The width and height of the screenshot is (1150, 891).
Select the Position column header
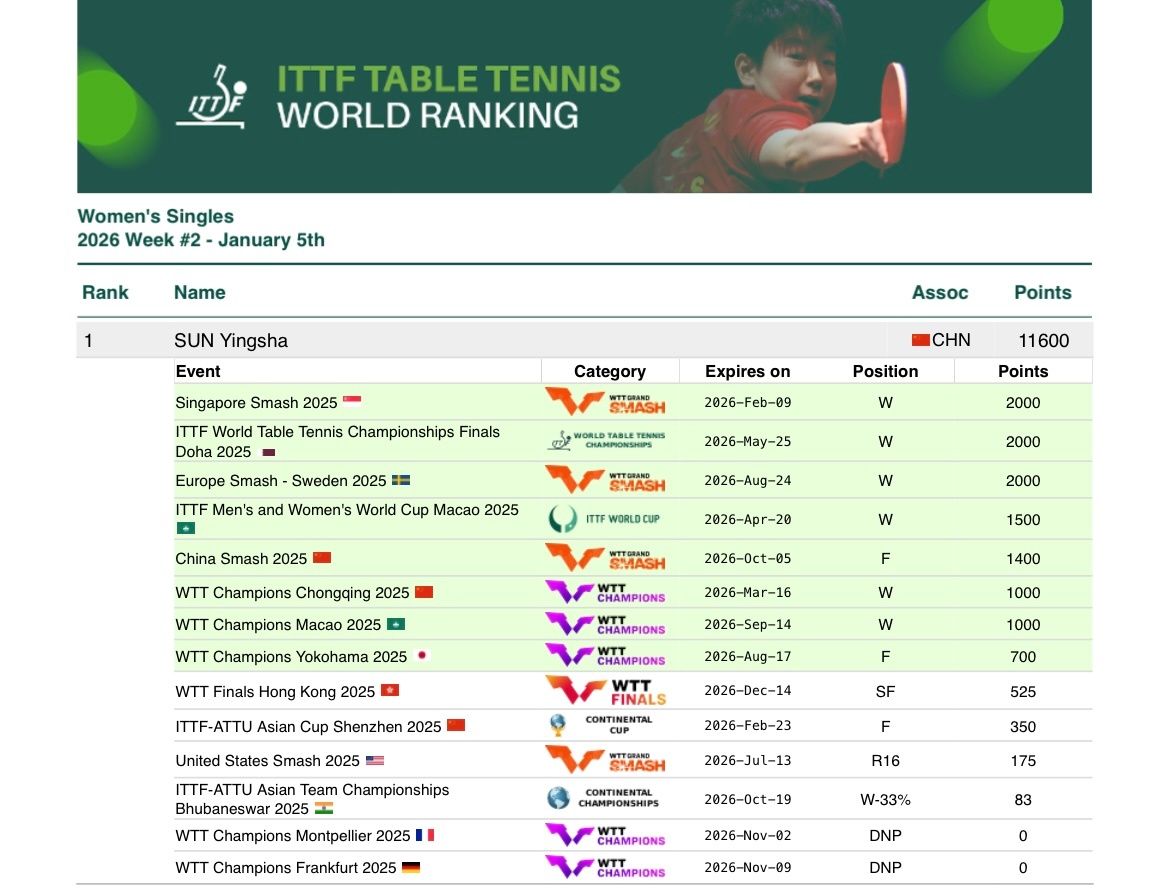click(x=885, y=371)
